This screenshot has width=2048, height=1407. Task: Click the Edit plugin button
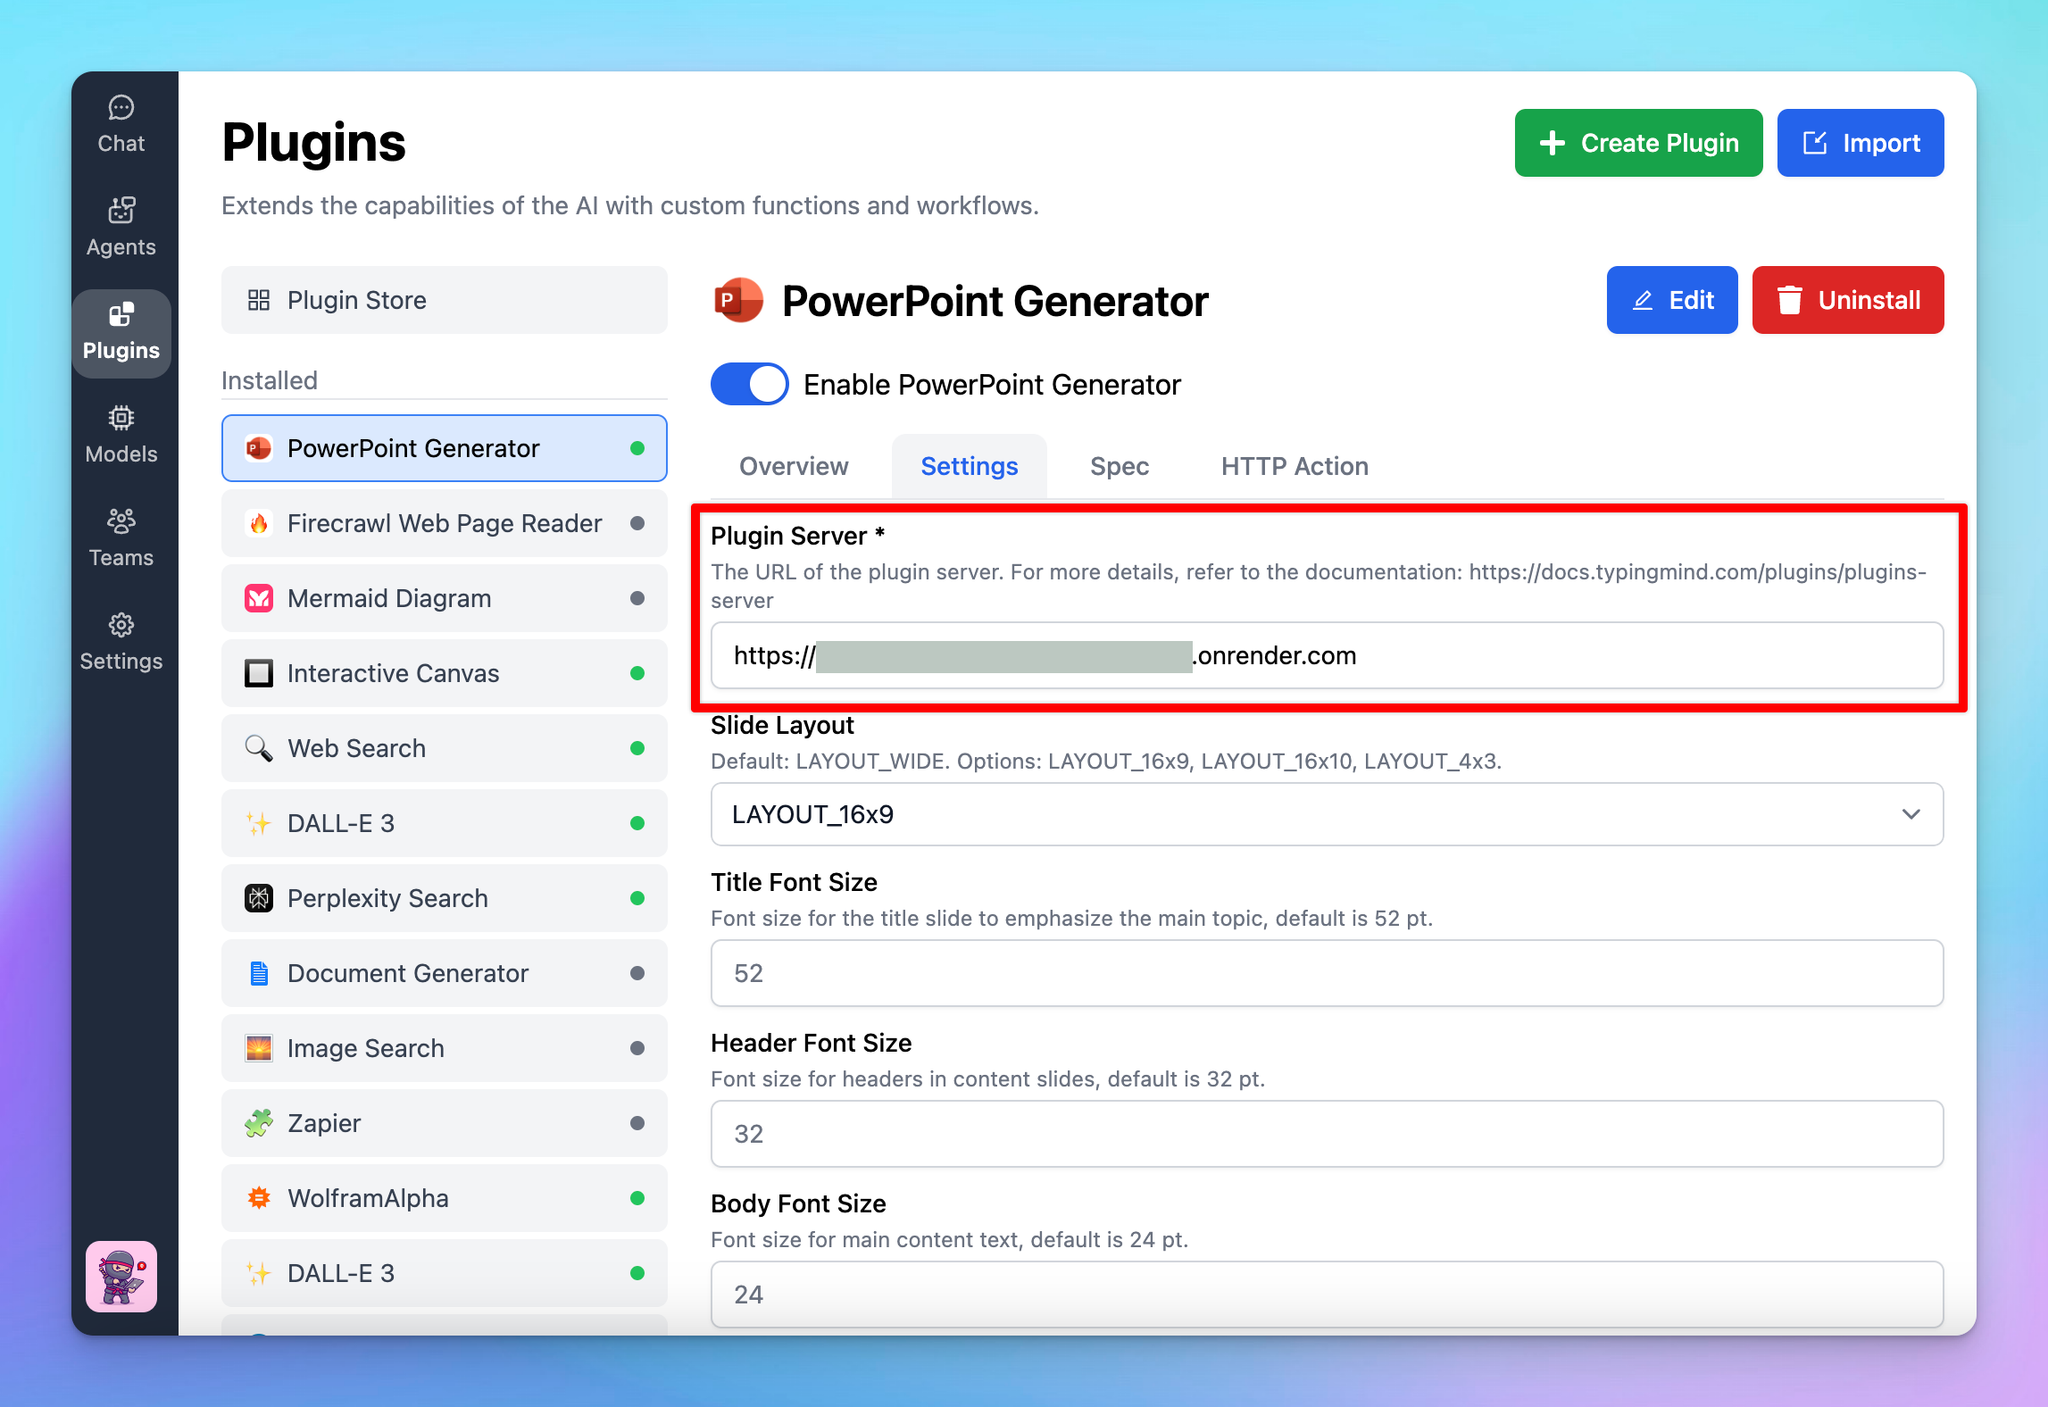pos(1671,300)
